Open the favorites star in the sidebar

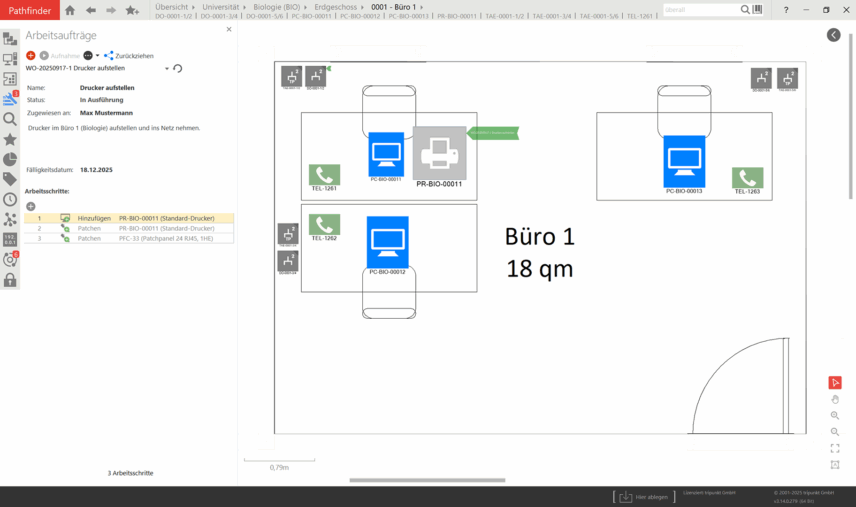pyautogui.click(x=10, y=139)
